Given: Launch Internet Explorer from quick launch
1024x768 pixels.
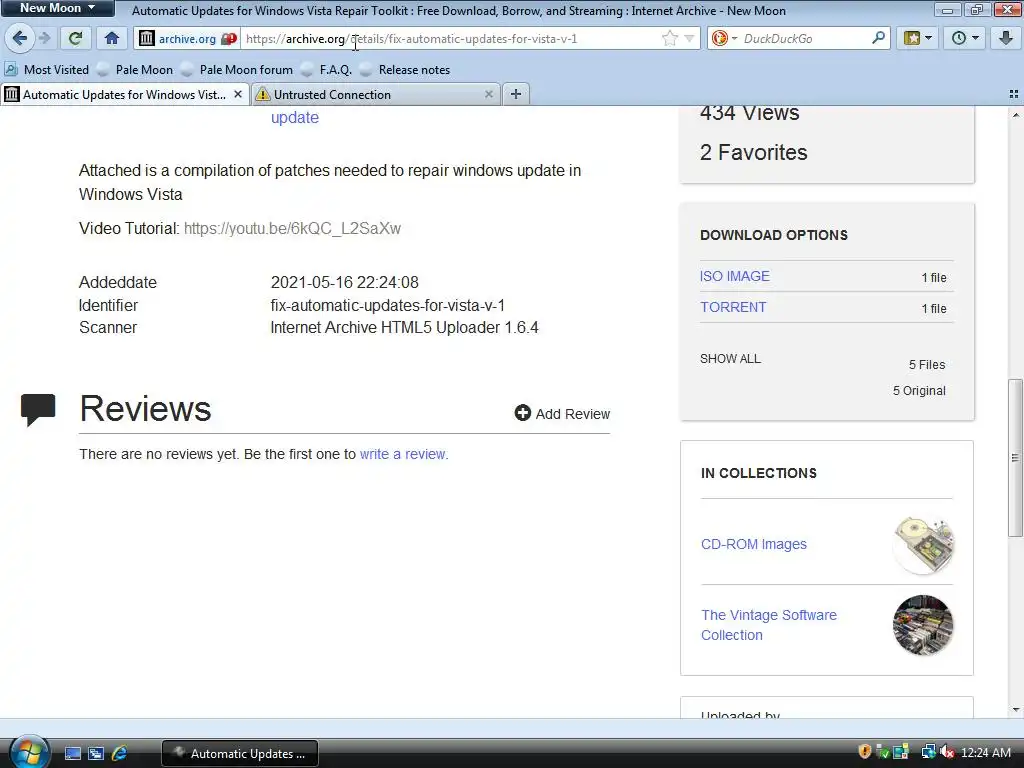Looking at the screenshot, I should tap(119, 754).
